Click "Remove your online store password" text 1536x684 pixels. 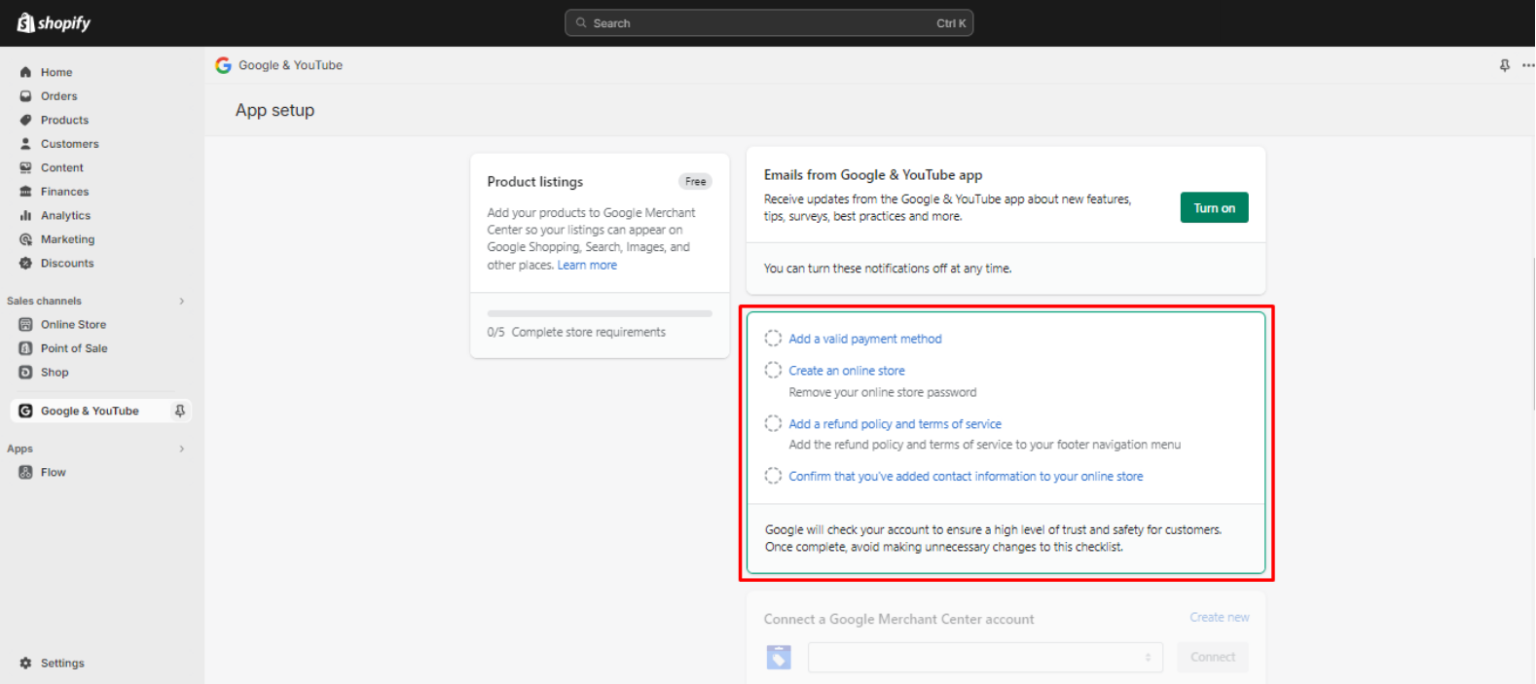pos(882,392)
